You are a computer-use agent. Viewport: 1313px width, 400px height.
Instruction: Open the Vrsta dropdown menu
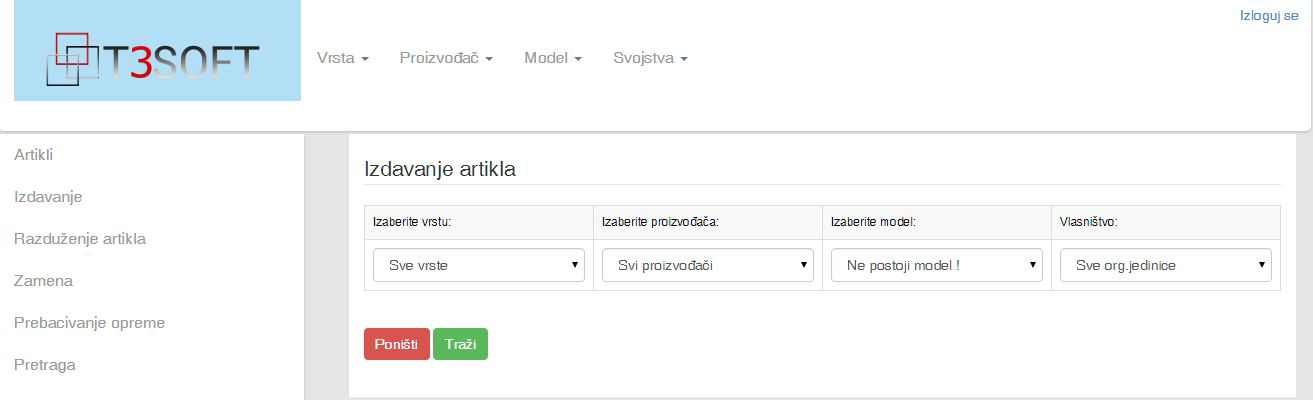(343, 58)
